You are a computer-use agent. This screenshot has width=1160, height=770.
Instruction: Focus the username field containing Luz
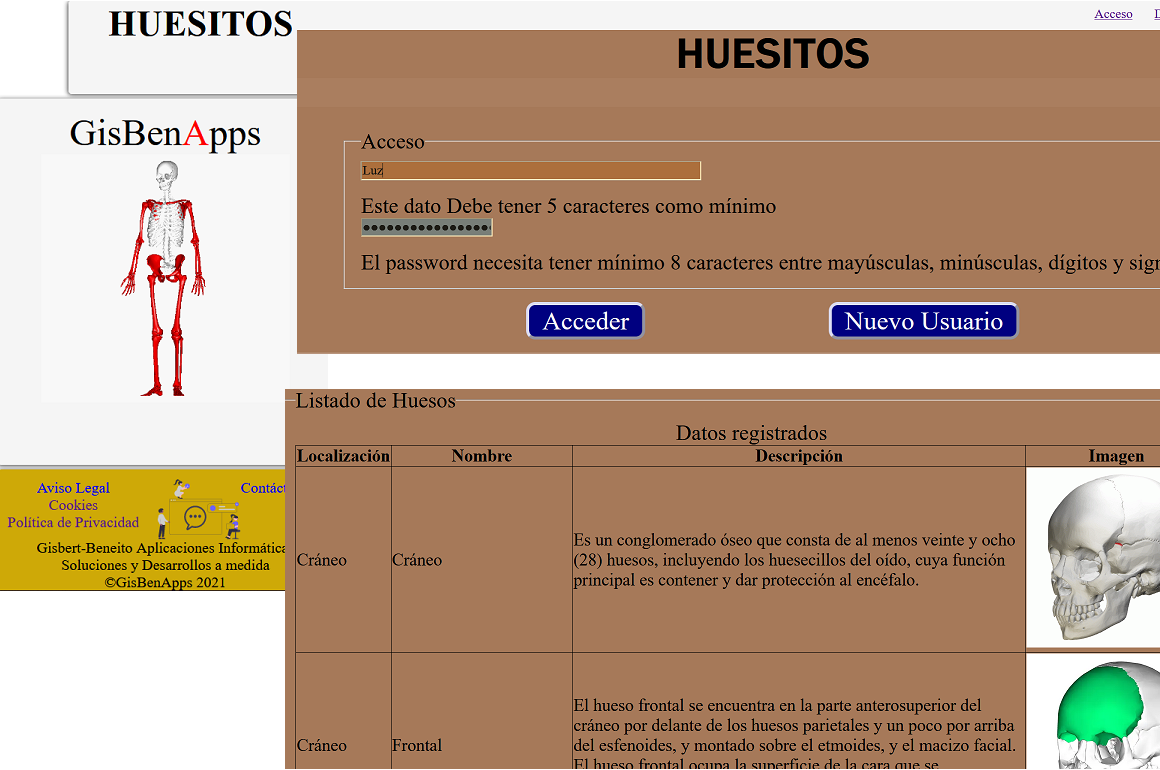point(530,171)
